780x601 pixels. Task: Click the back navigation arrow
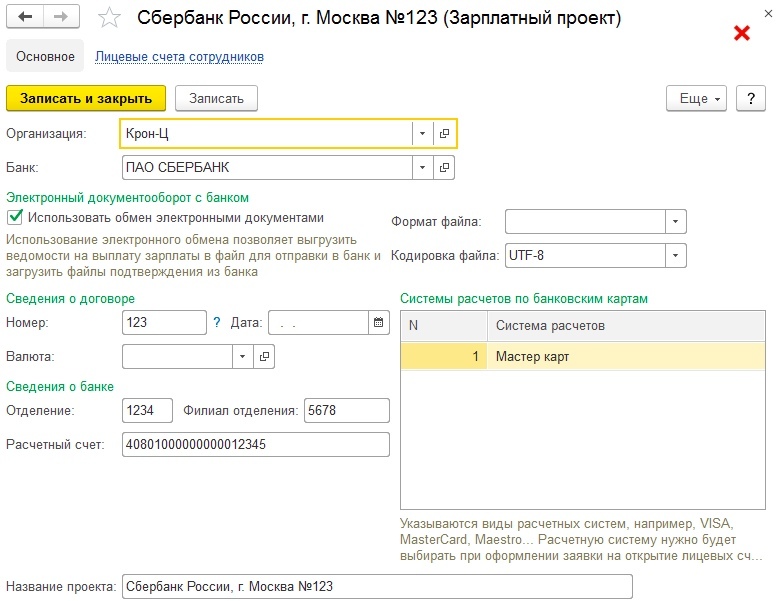pos(25,18)
